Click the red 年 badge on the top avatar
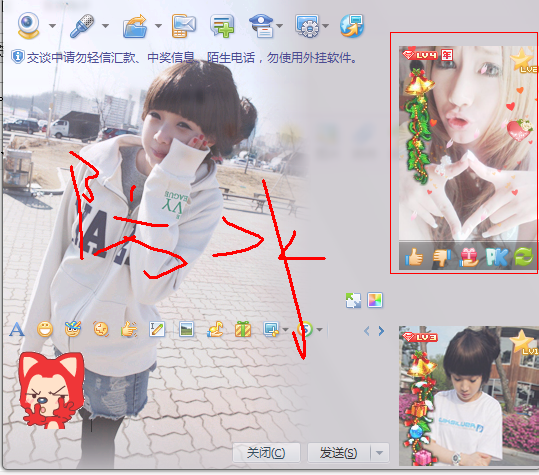The image size is (539, 475). 447,55
